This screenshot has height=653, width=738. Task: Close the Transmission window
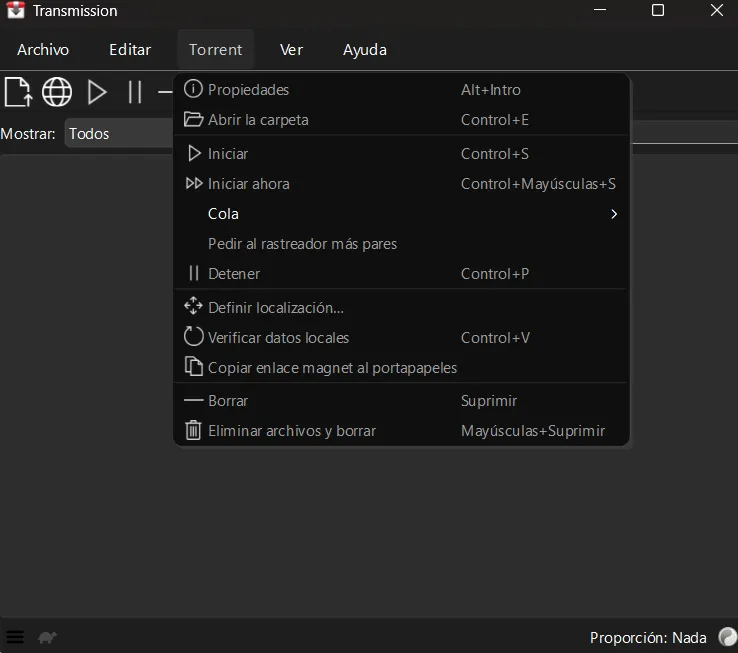pos(717,10)
